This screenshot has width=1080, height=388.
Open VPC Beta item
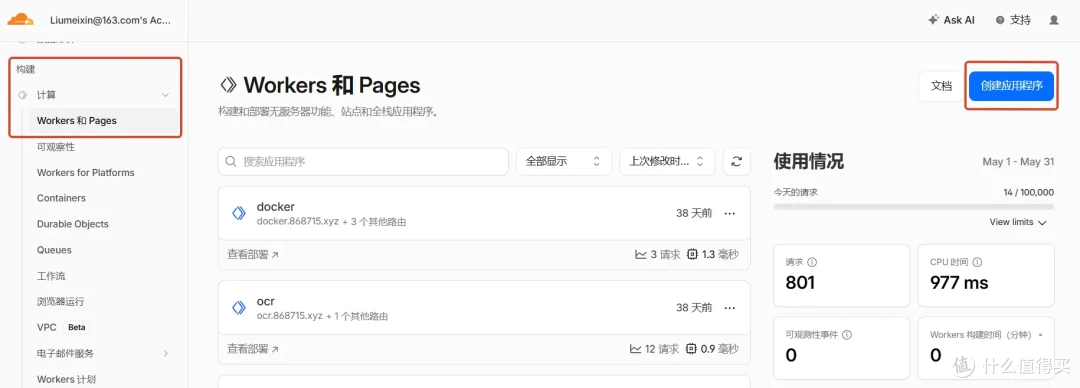[63, 327]
